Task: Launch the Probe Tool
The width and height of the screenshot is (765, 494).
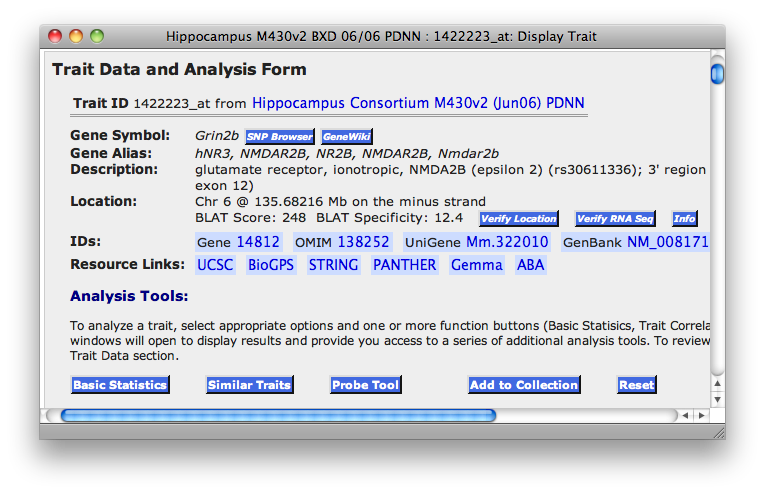Action: point(366,385)
